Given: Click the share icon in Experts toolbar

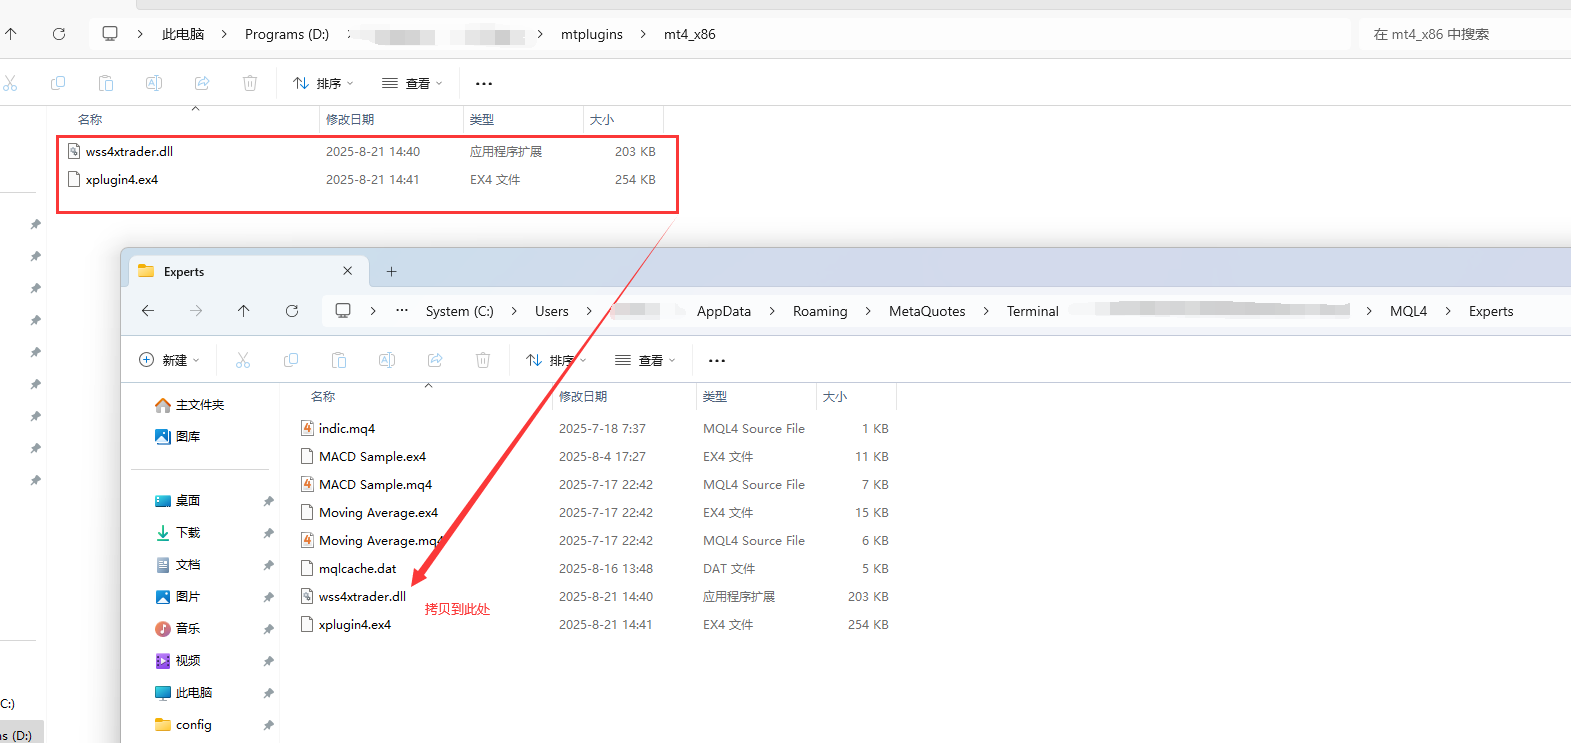Looking at the screenshot, I should pyautogui.click(x=435, y=360).
